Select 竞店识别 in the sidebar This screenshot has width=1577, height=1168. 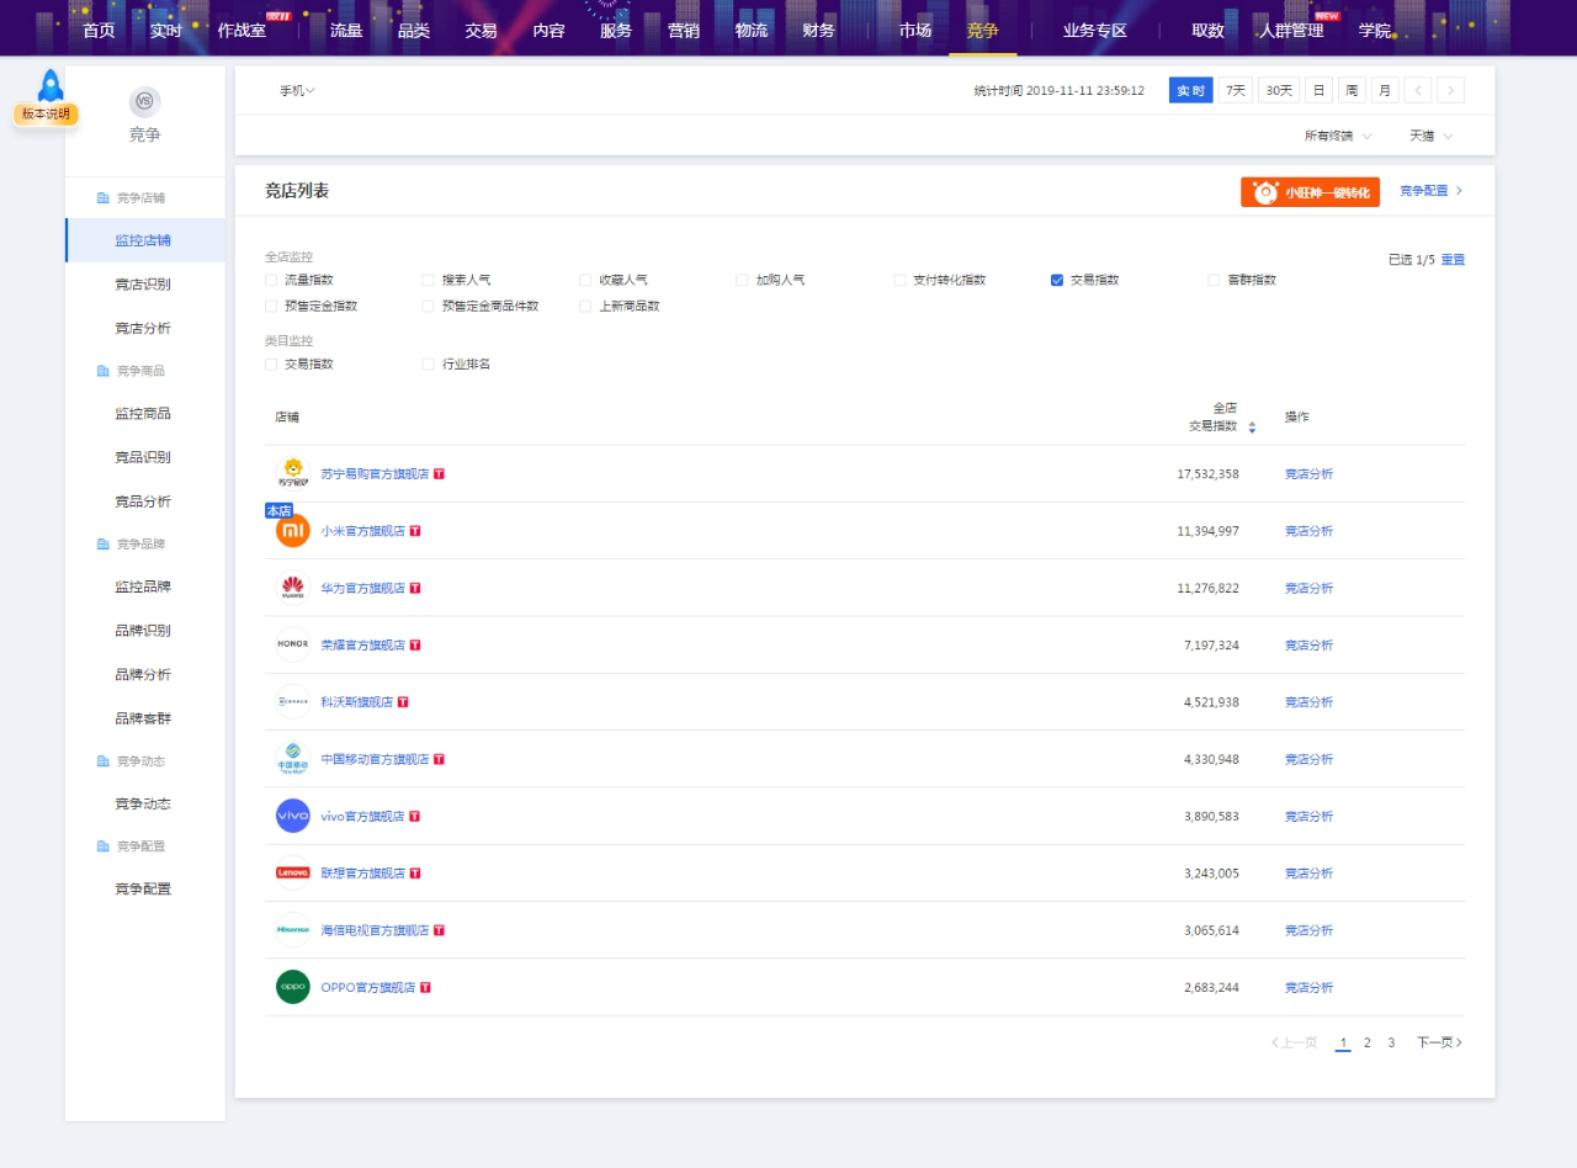point(143,284)
